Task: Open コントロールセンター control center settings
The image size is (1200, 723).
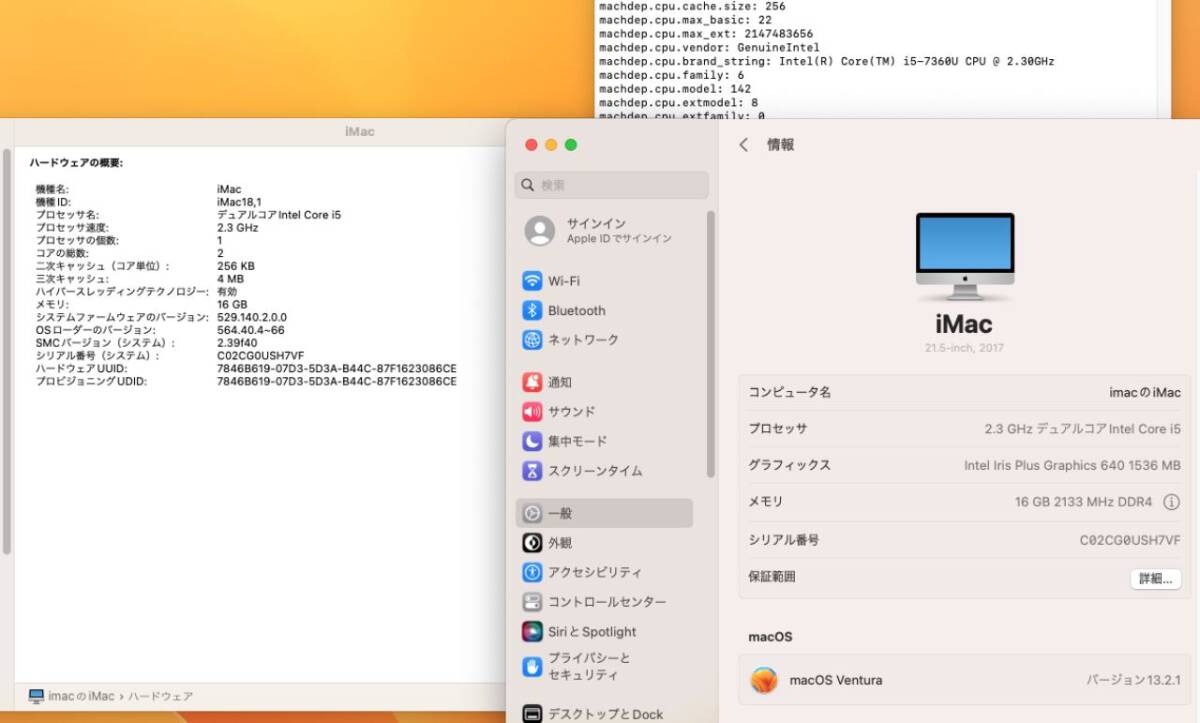Action: click(604, 602)
